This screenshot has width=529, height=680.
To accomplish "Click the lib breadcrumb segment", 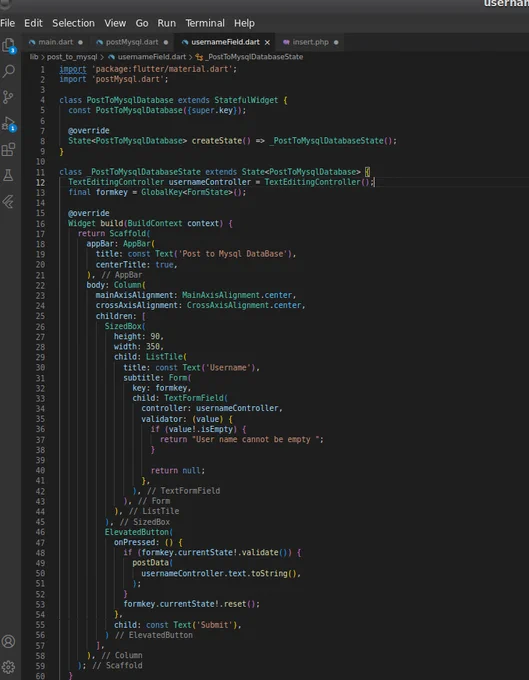I will point(34,57).
